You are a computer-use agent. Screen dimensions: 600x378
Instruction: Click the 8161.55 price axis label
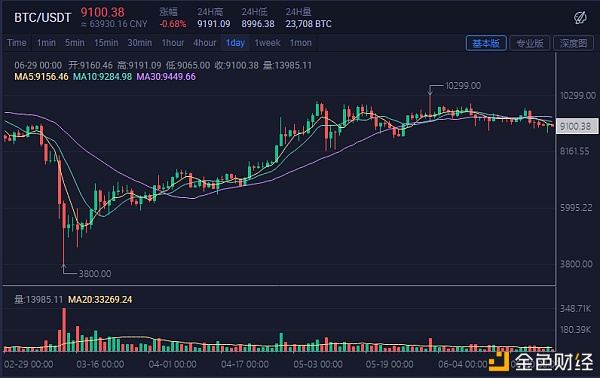click(575, 152)
